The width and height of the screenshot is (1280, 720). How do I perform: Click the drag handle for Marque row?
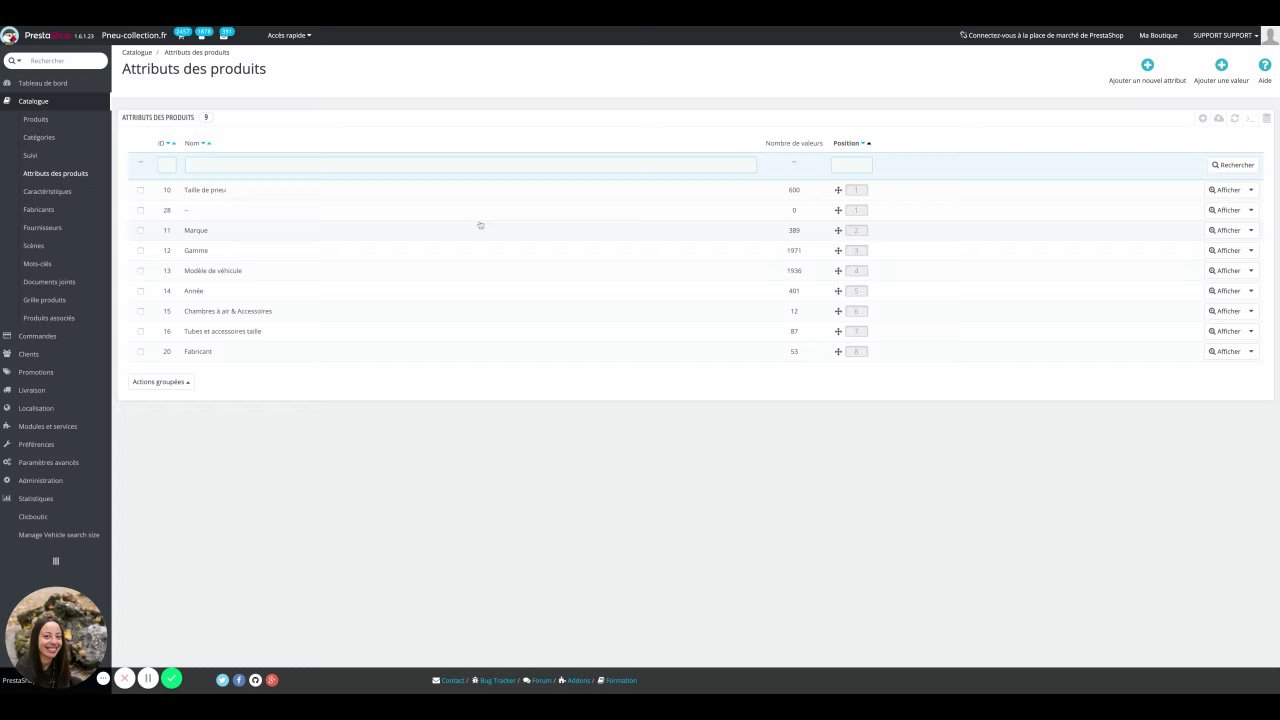coord(838,230)
